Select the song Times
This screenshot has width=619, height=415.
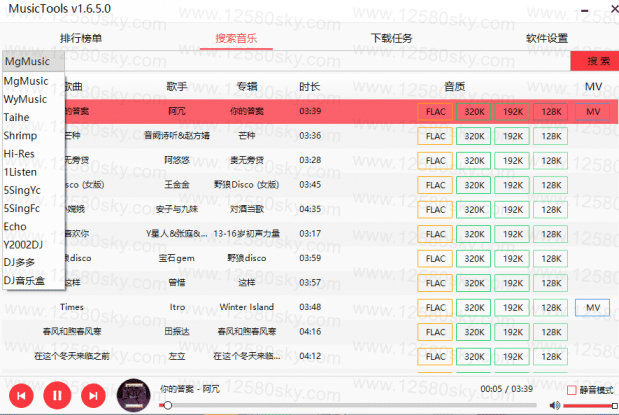(72, 307)
